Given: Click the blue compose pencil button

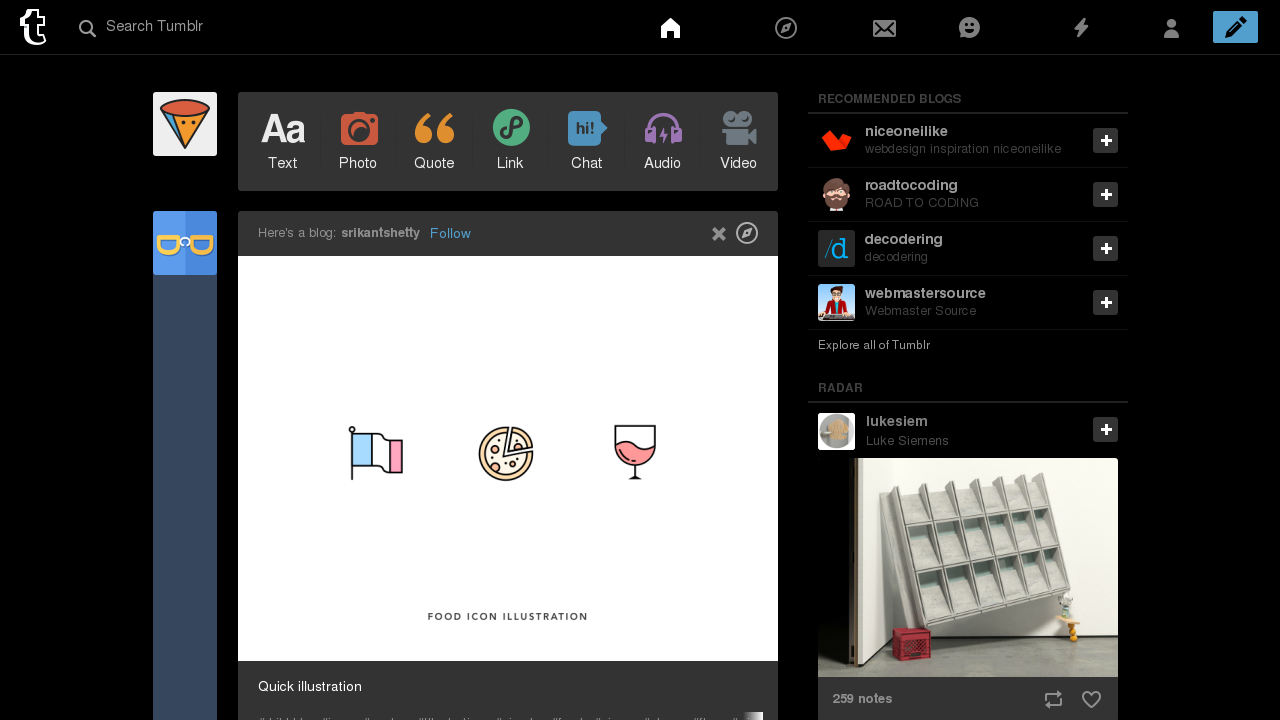Looking at the screenshot, I should coord(1235,27).
